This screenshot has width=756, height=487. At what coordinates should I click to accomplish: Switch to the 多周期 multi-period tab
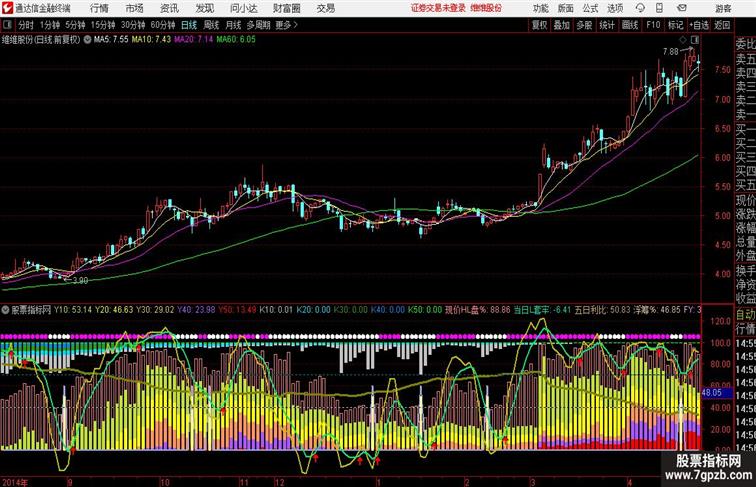click(x=258, y=25)
